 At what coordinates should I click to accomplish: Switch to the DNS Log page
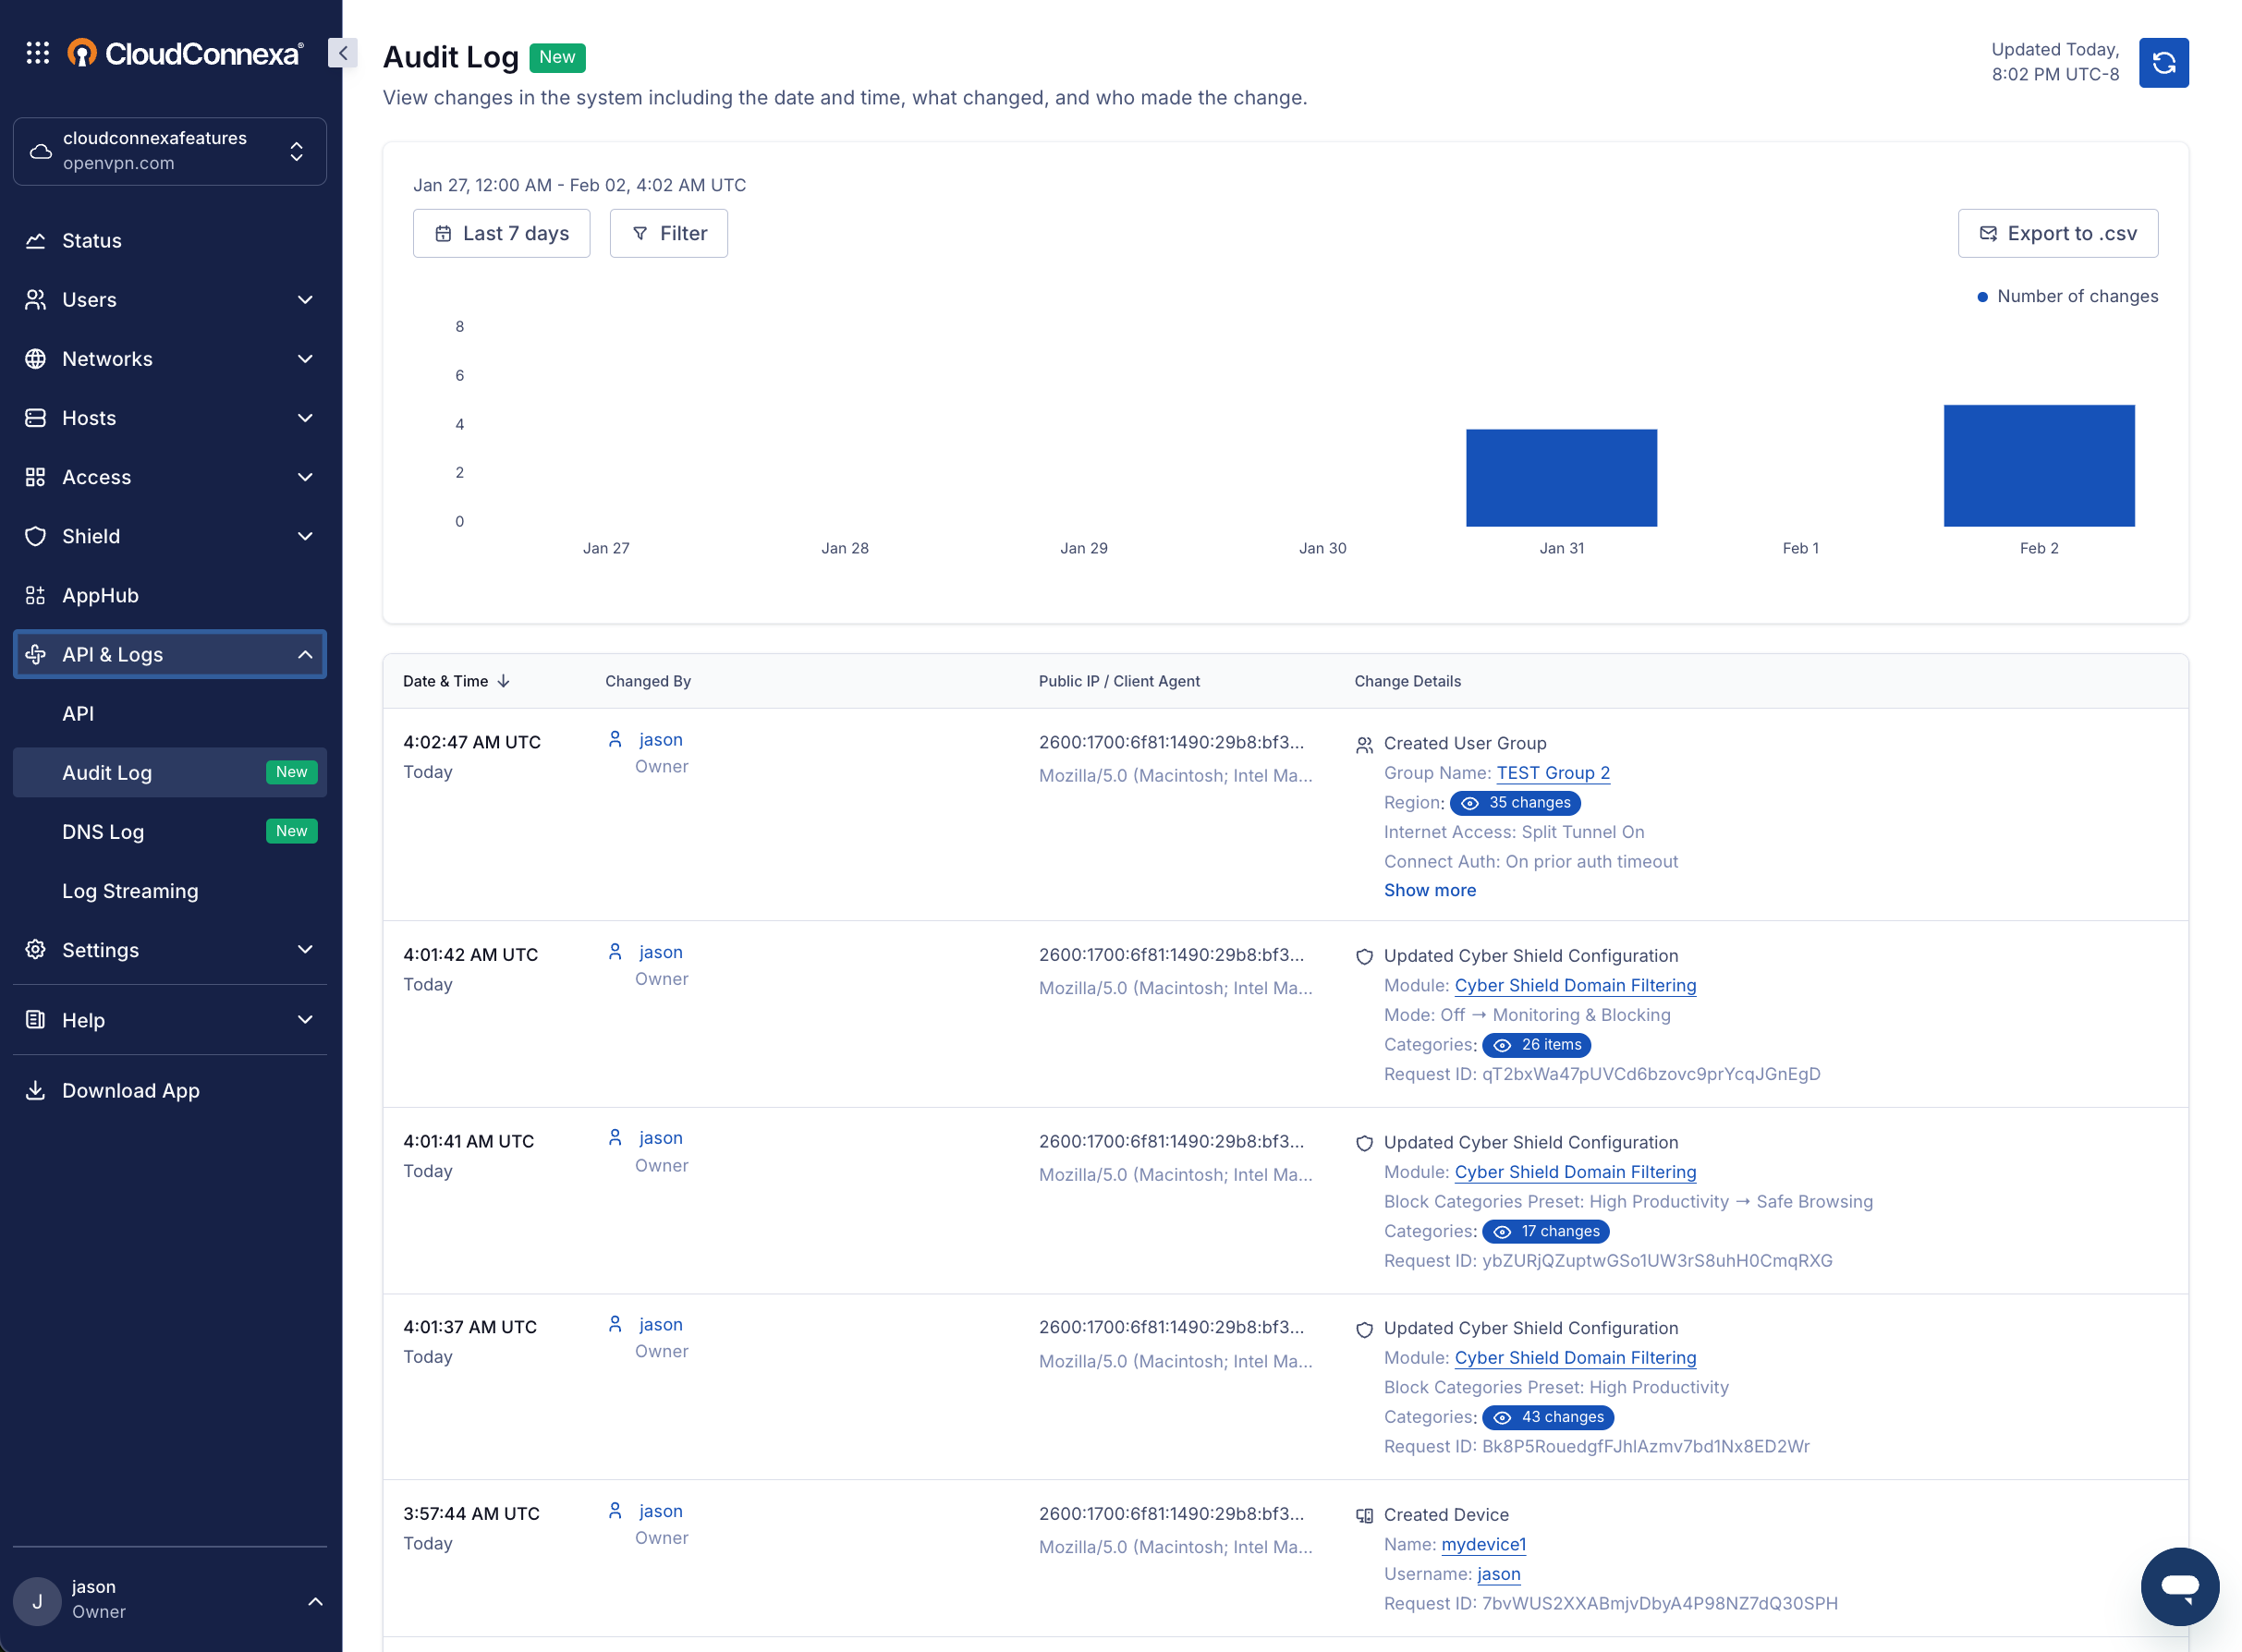click(103, 831)
